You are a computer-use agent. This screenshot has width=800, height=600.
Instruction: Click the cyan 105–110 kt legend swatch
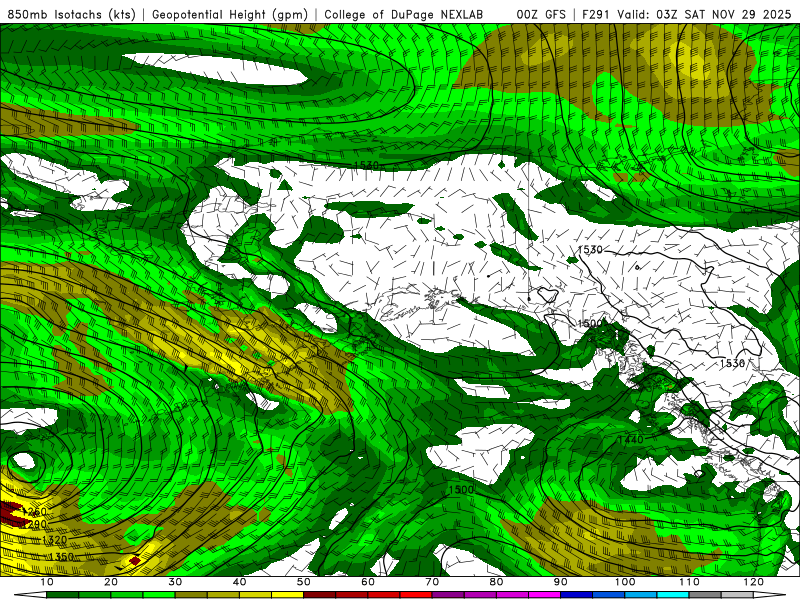[x=673, y=595]
